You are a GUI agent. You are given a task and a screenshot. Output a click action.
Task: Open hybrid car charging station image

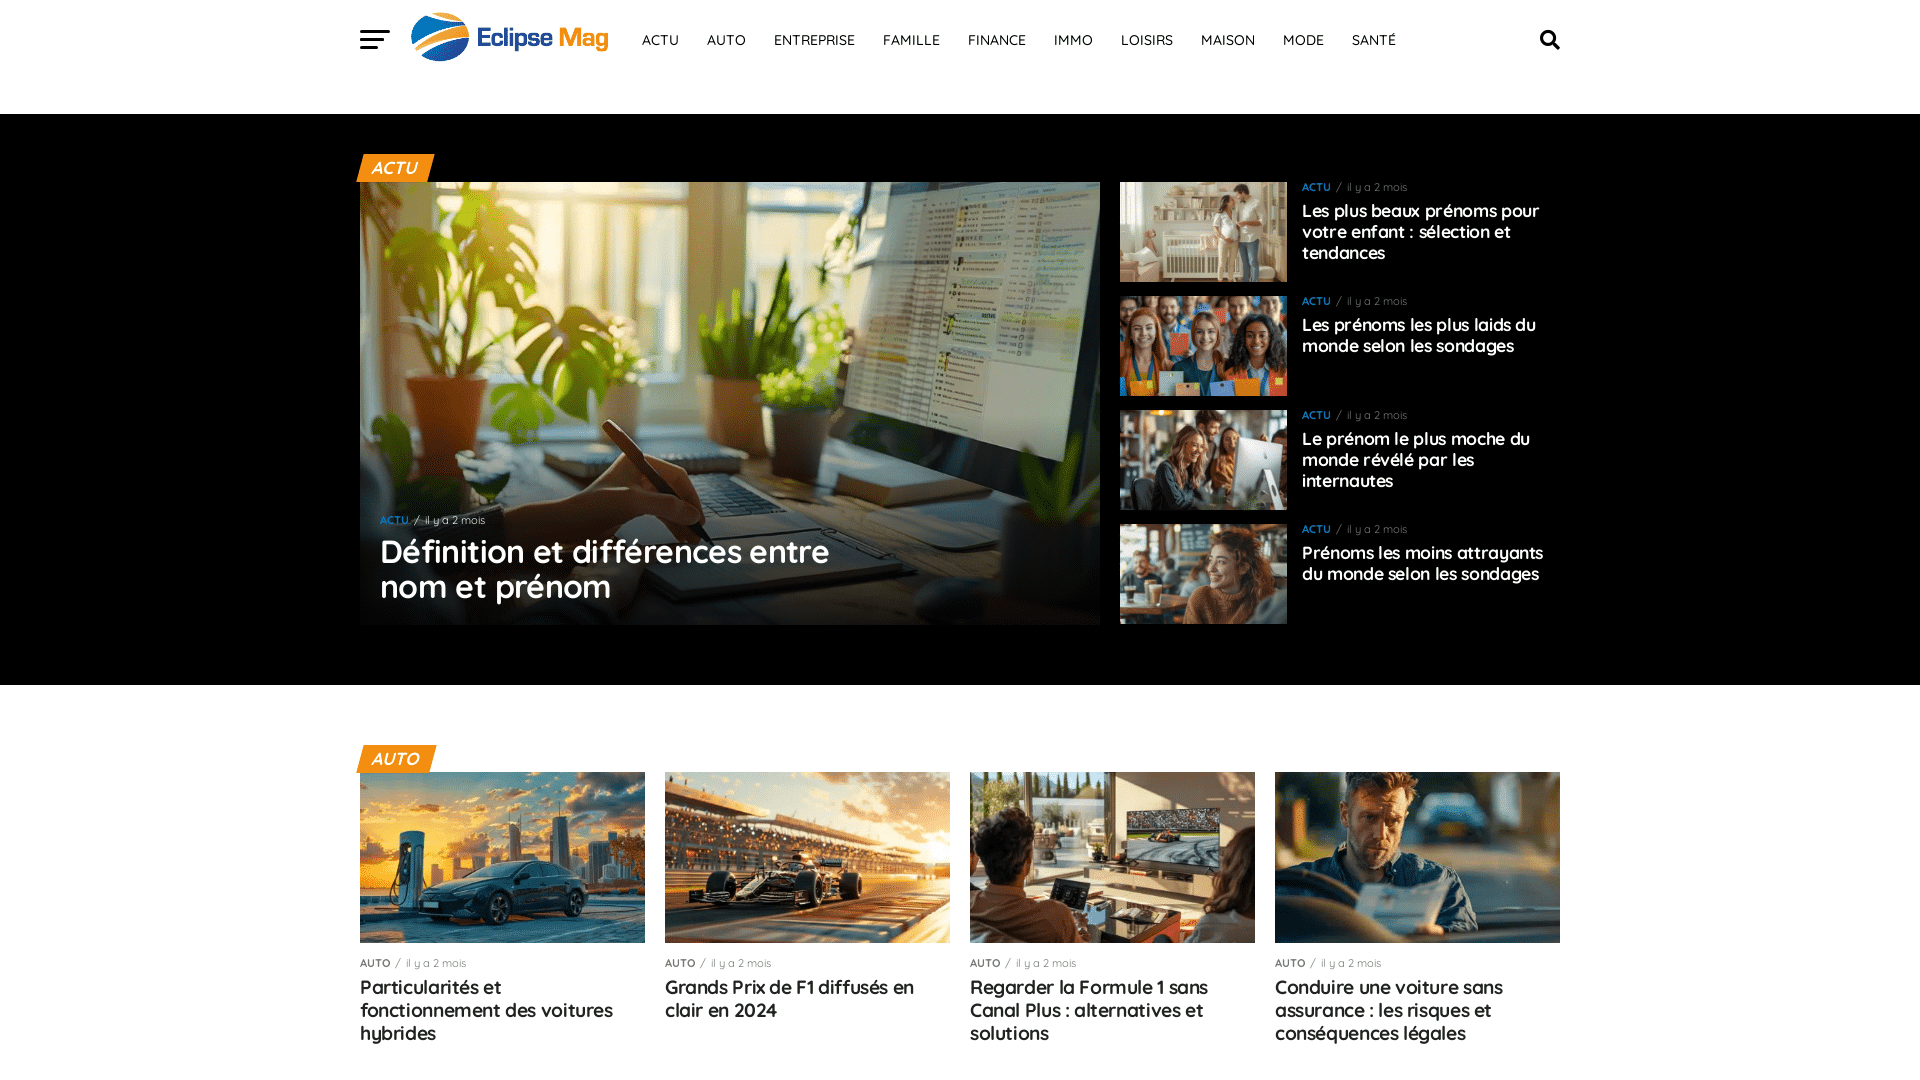click(502, 857)
